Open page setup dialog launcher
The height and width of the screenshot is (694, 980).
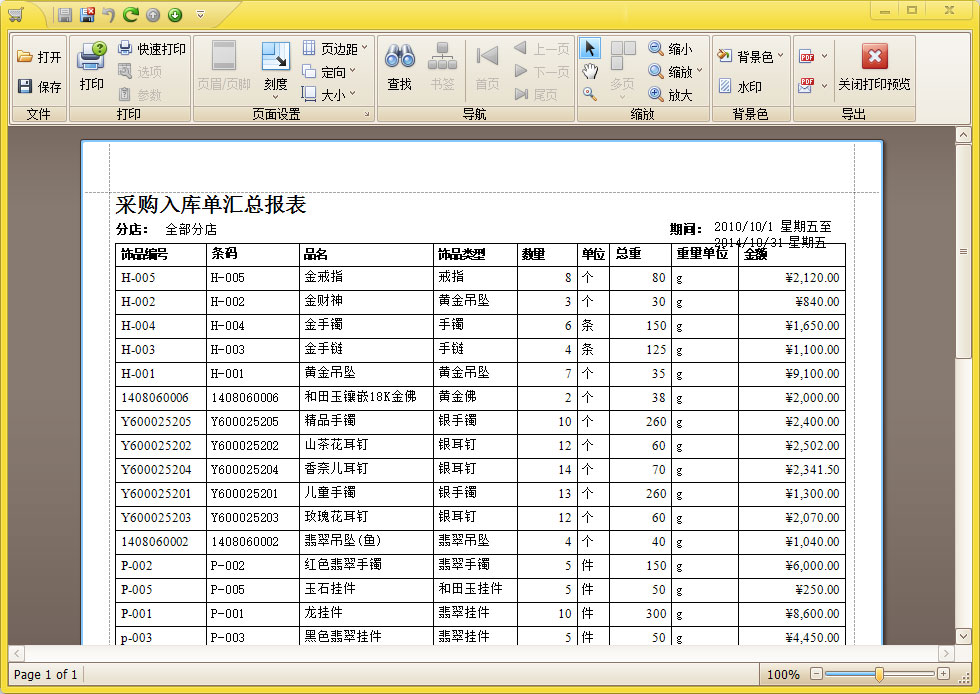367,114
